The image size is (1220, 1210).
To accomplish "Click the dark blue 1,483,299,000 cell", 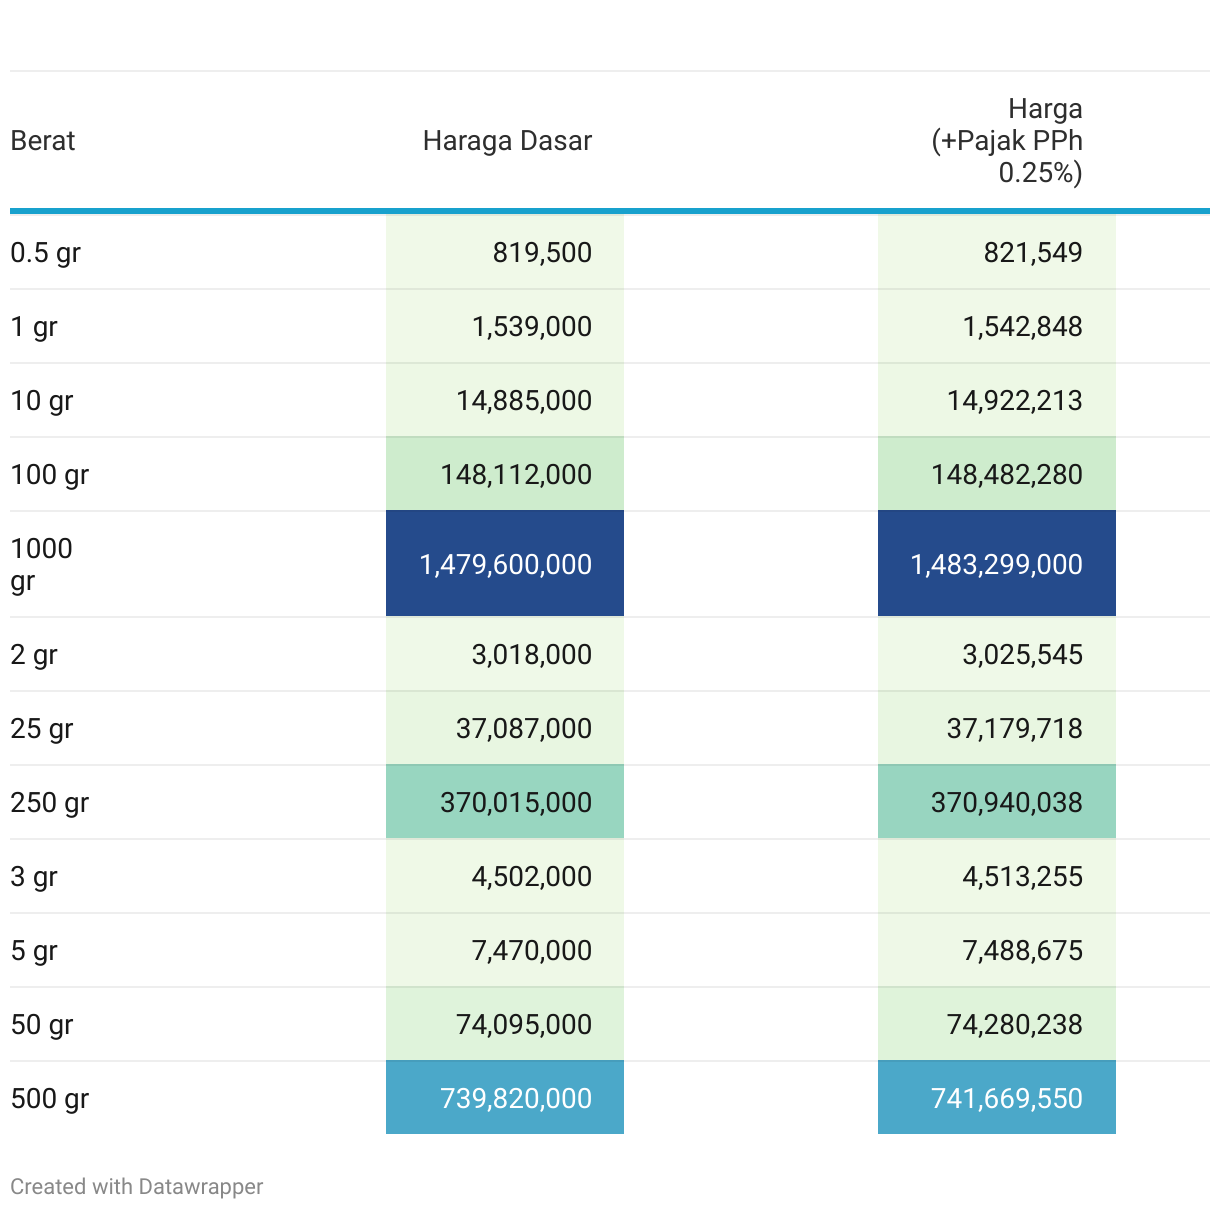I will [996, 564].
